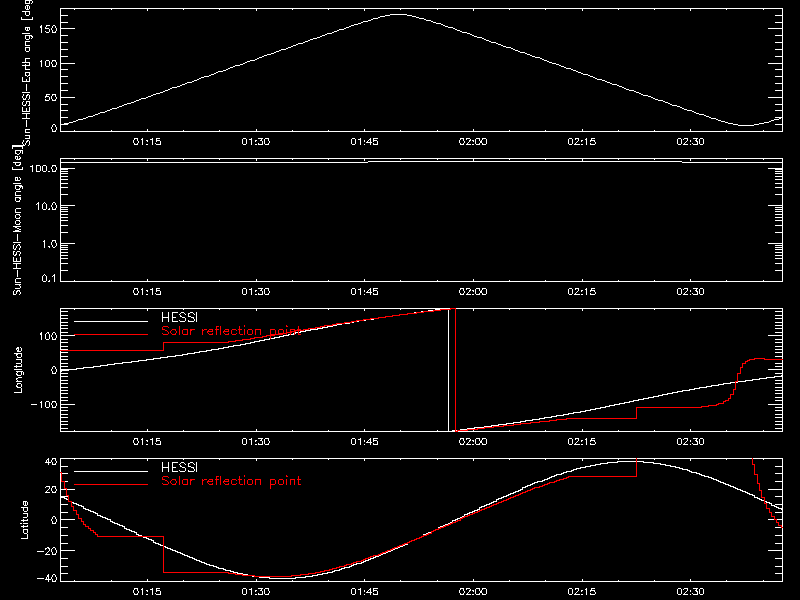The width and height of the screenshot is (800, 600).
Task: Click the 20 tick on Latitude axis
Action: 52,490
